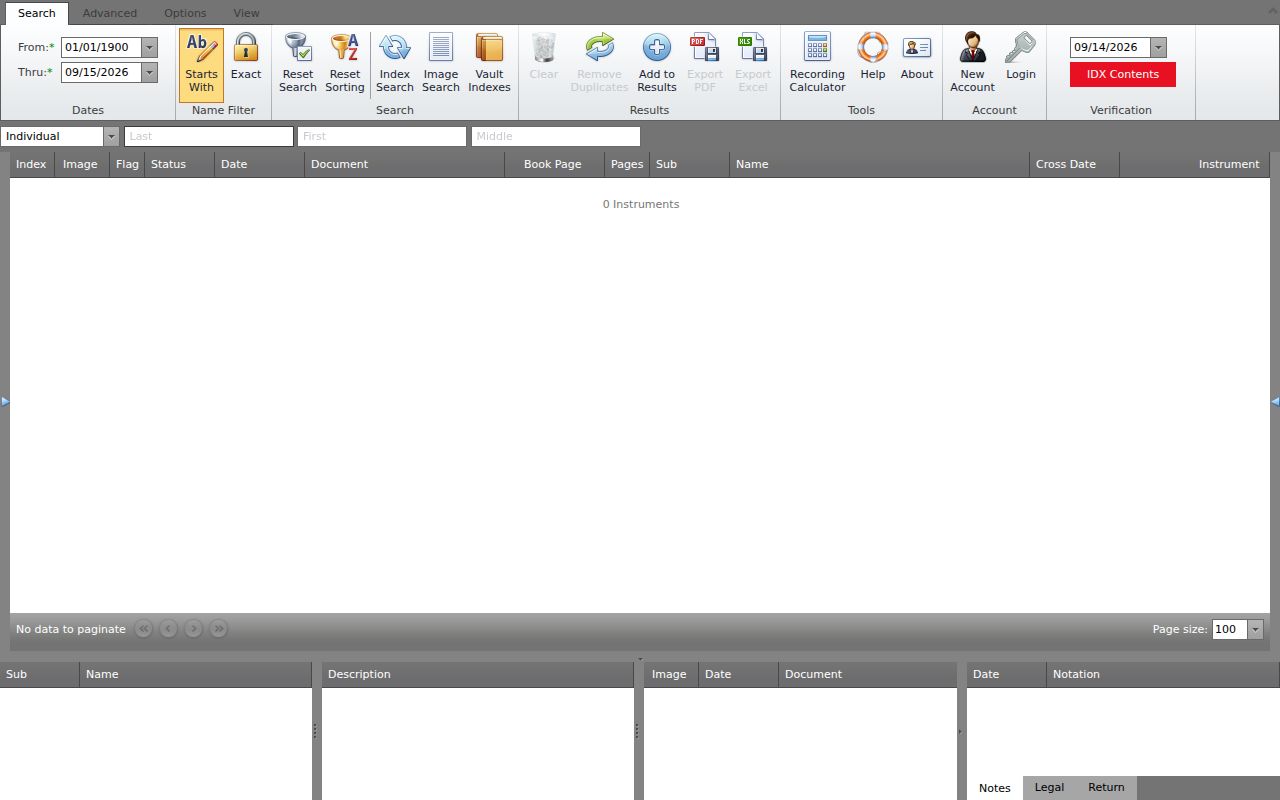Click the Login key icon
This screenshot has height=800, width=1280.
point(1021,47)
